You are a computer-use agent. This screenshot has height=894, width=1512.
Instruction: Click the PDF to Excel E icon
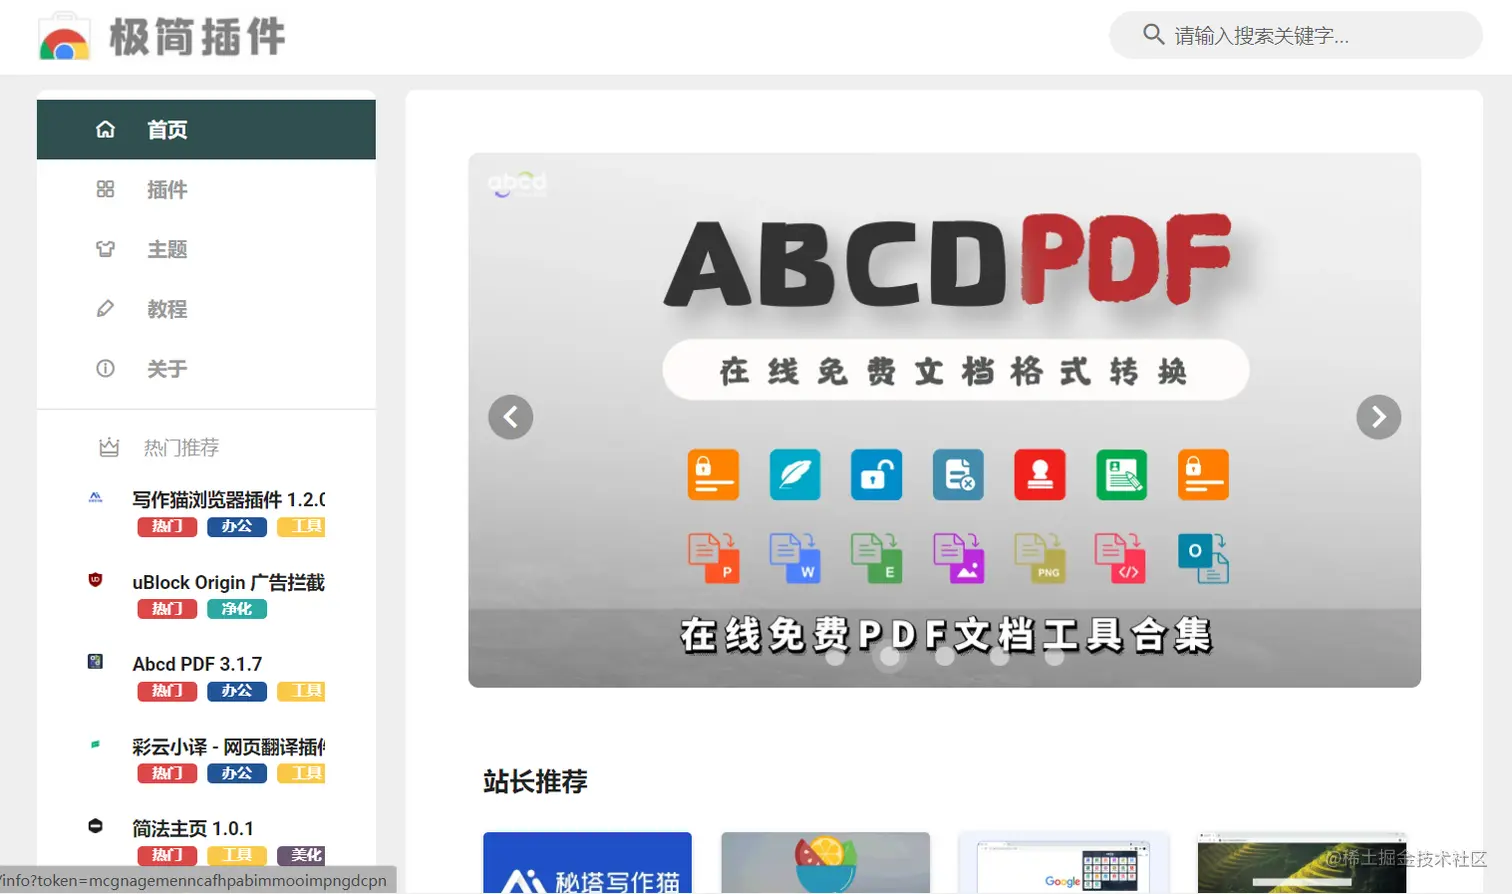[876, 557]
